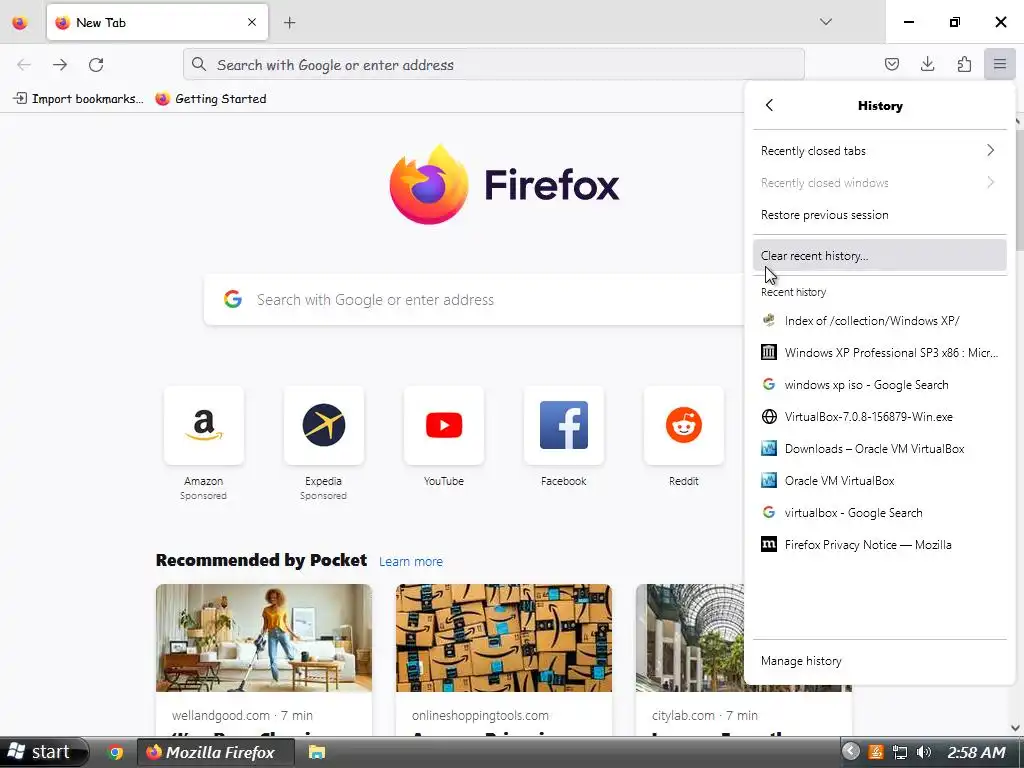
Task: Expand Recently closed tabs submenu
Action: 879,151
